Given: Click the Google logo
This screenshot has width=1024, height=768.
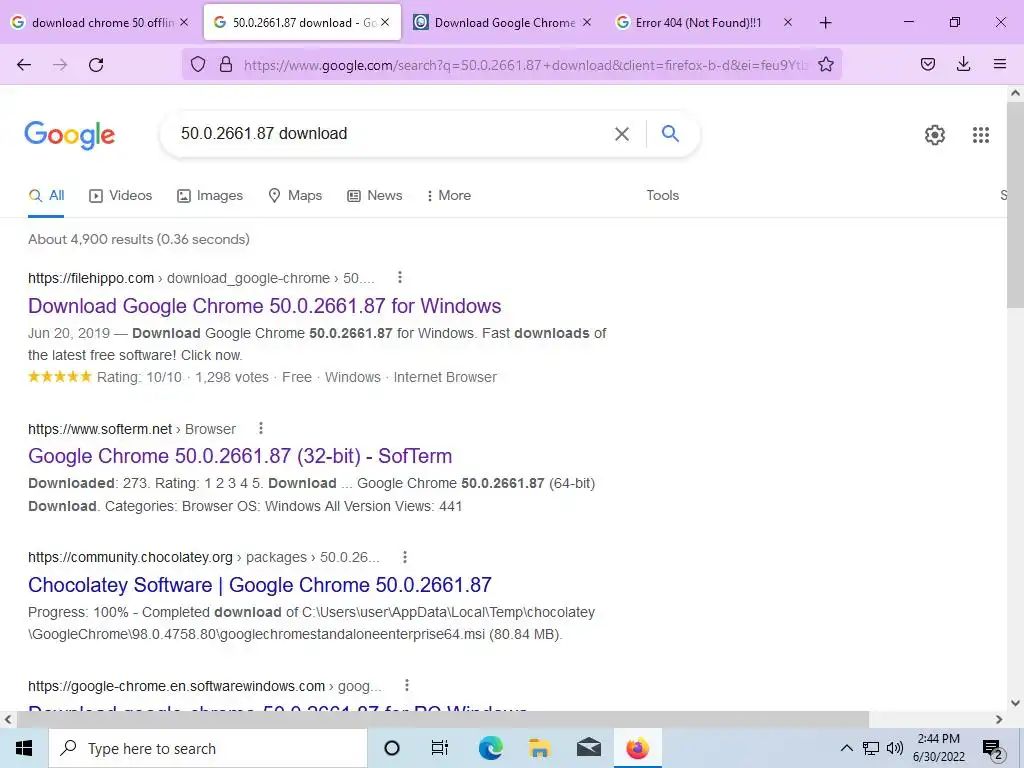Looking at the screenshot, I should 70,135.
